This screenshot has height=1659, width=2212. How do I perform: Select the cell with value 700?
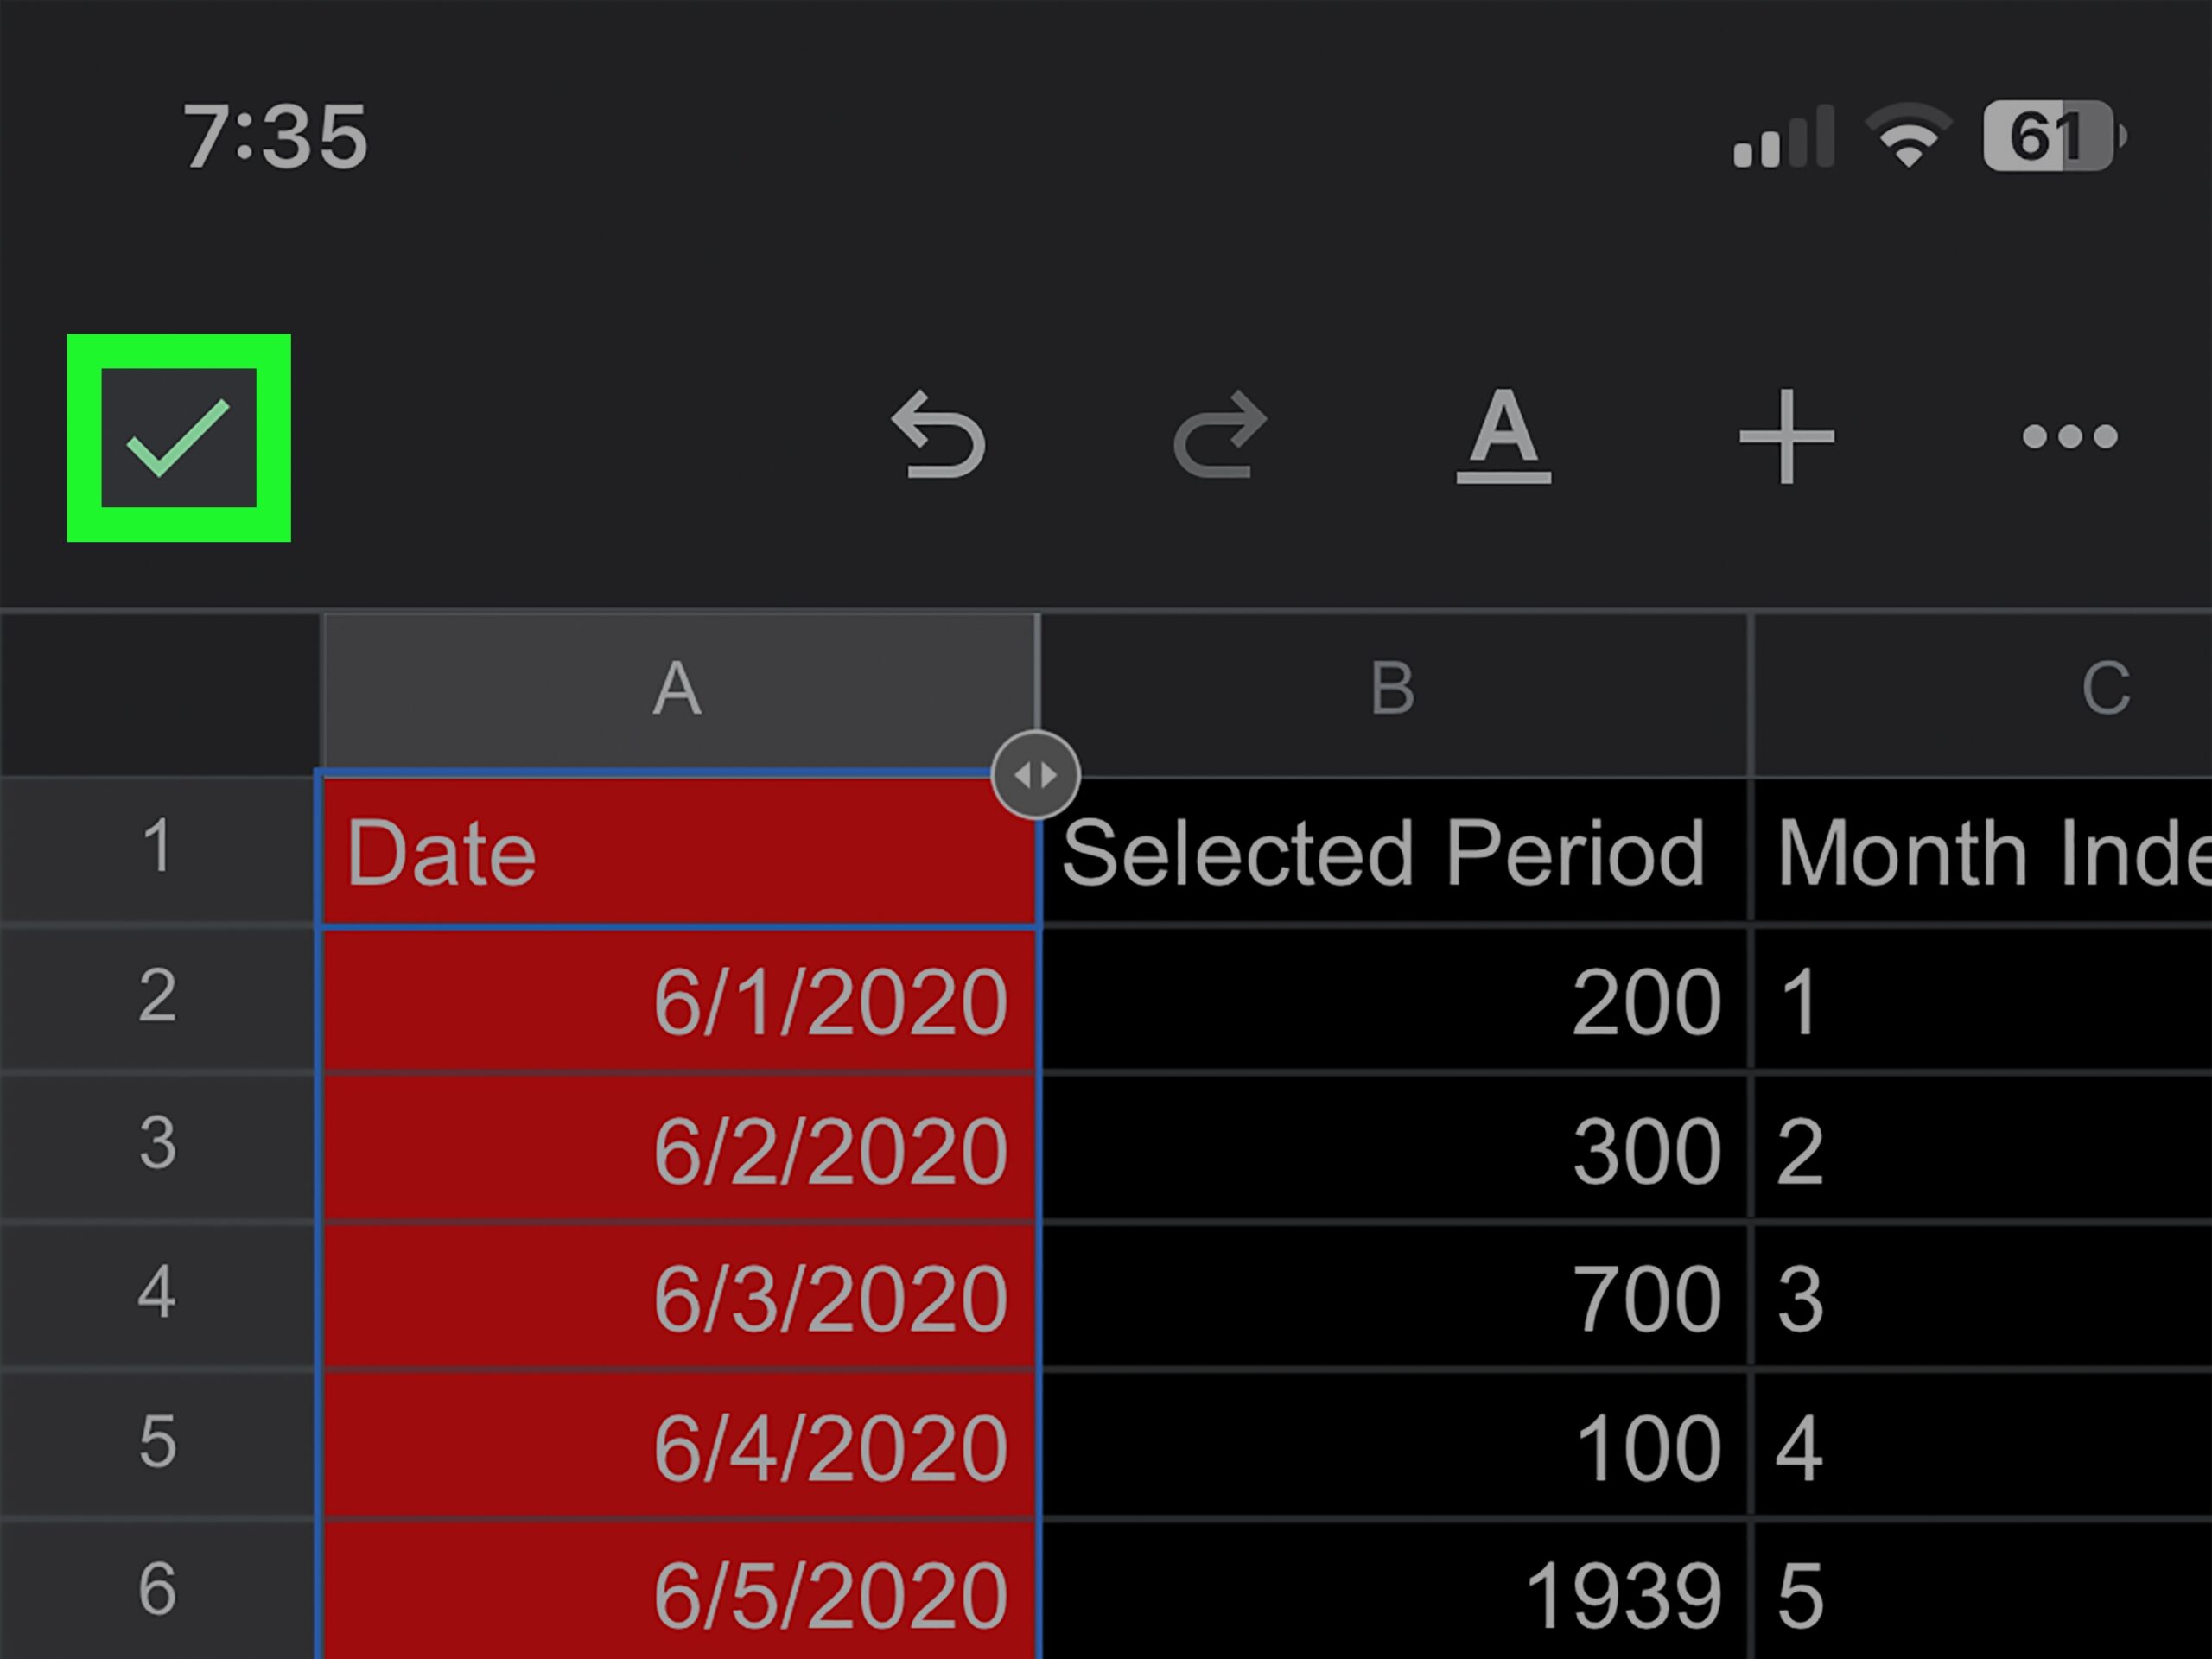click(x=1393, y=1297)
